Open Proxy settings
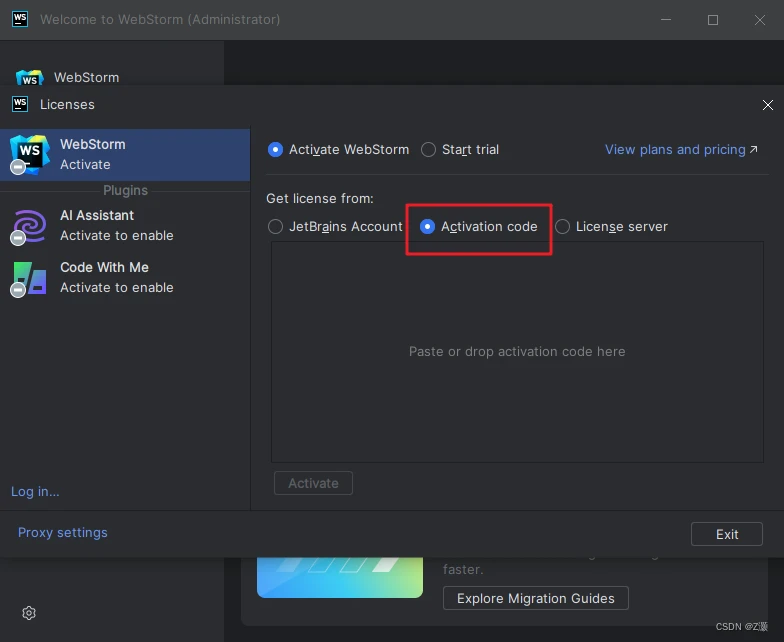This screenshot has width=784, height=642. [x=63, y=533]
